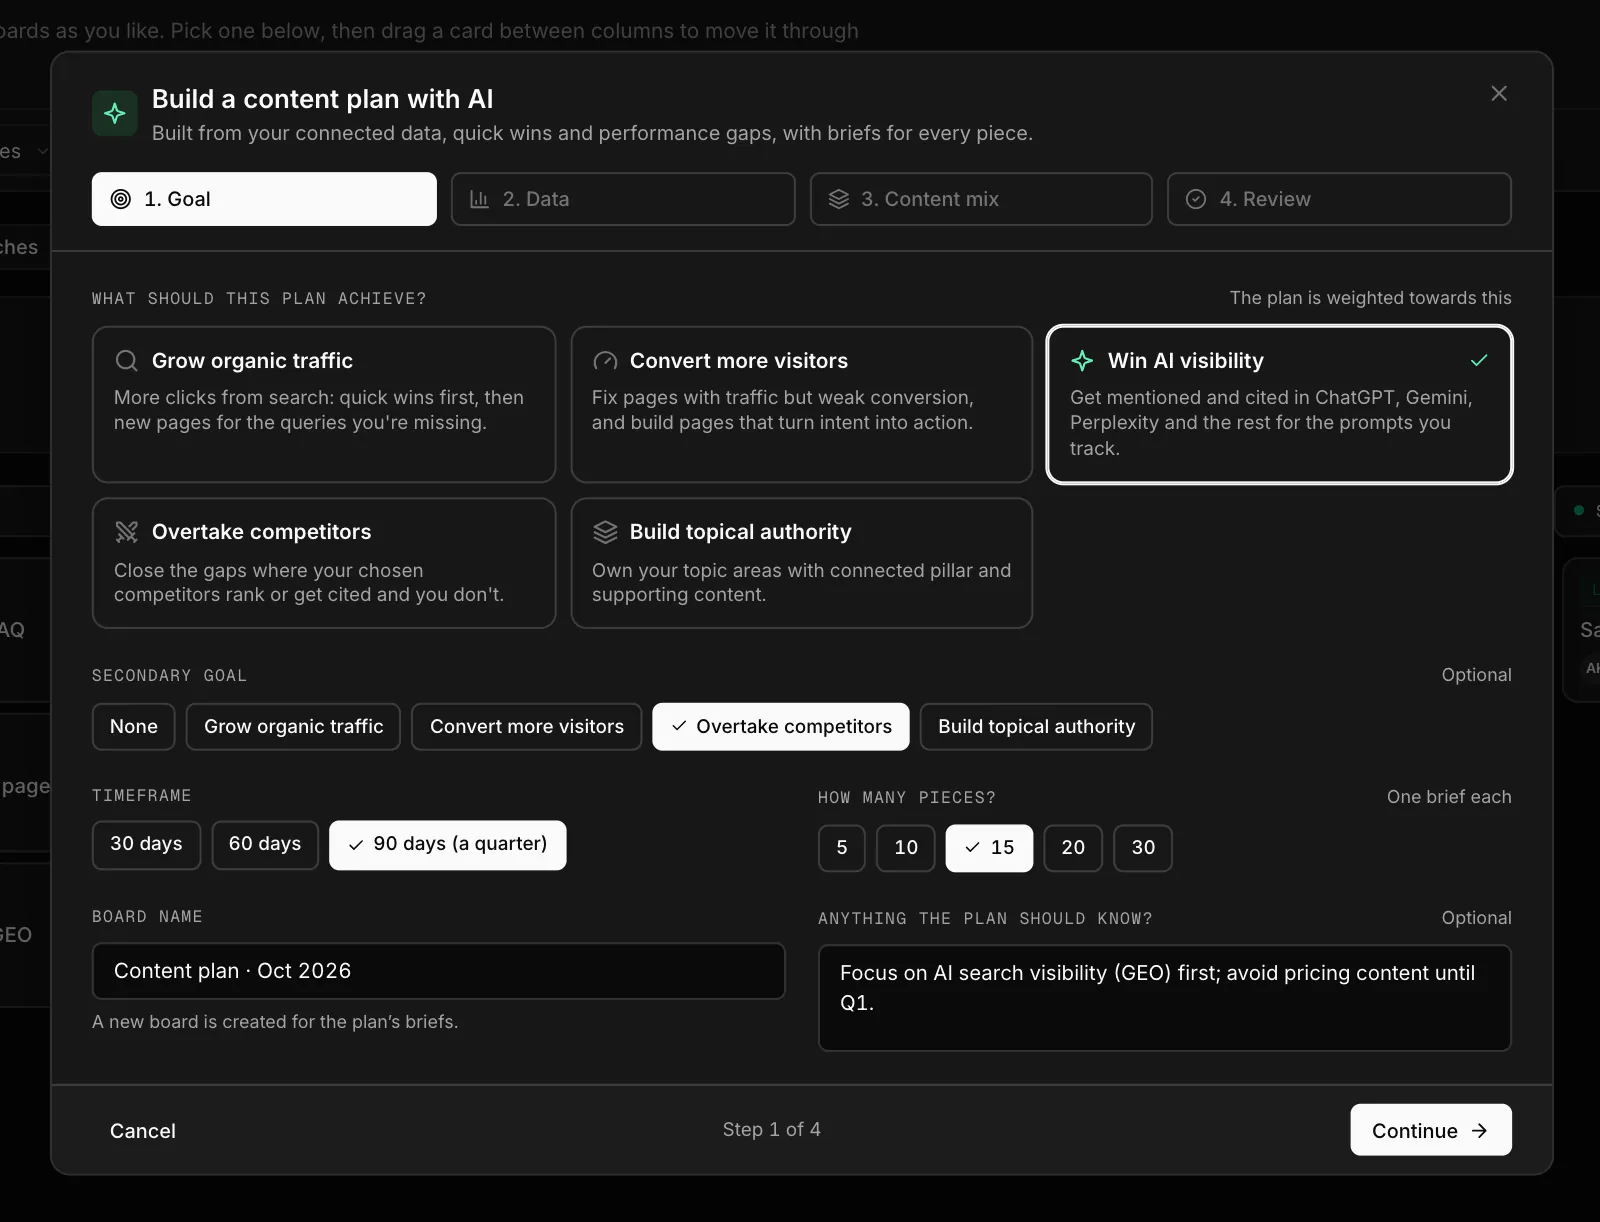Select the 60 days timeframe
Screen dimensions: 1600x1222
pyautogui.click(x=265, y=845)
